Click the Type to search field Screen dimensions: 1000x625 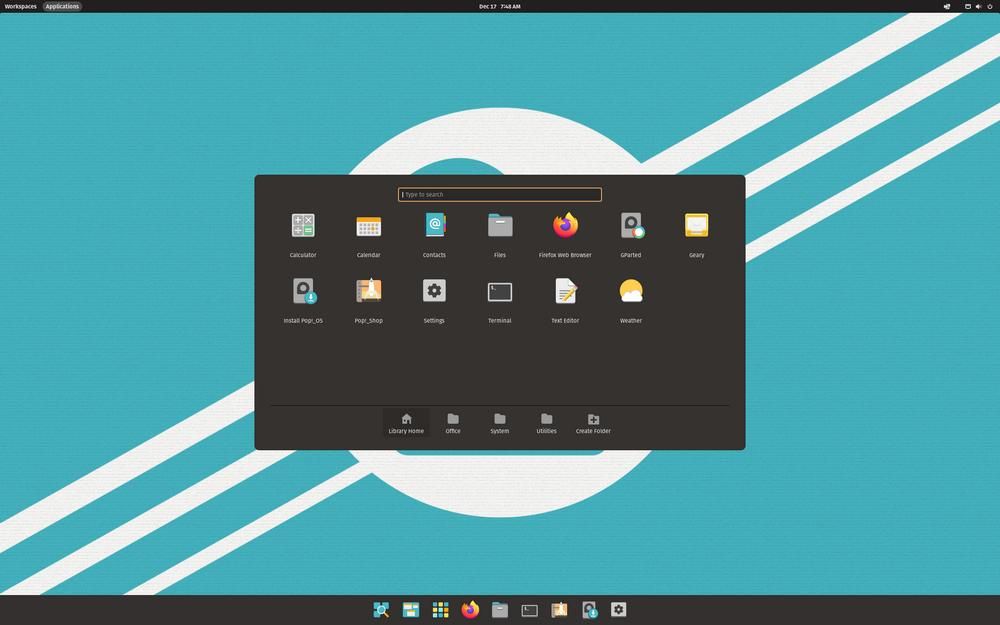[x=499, y=194]
